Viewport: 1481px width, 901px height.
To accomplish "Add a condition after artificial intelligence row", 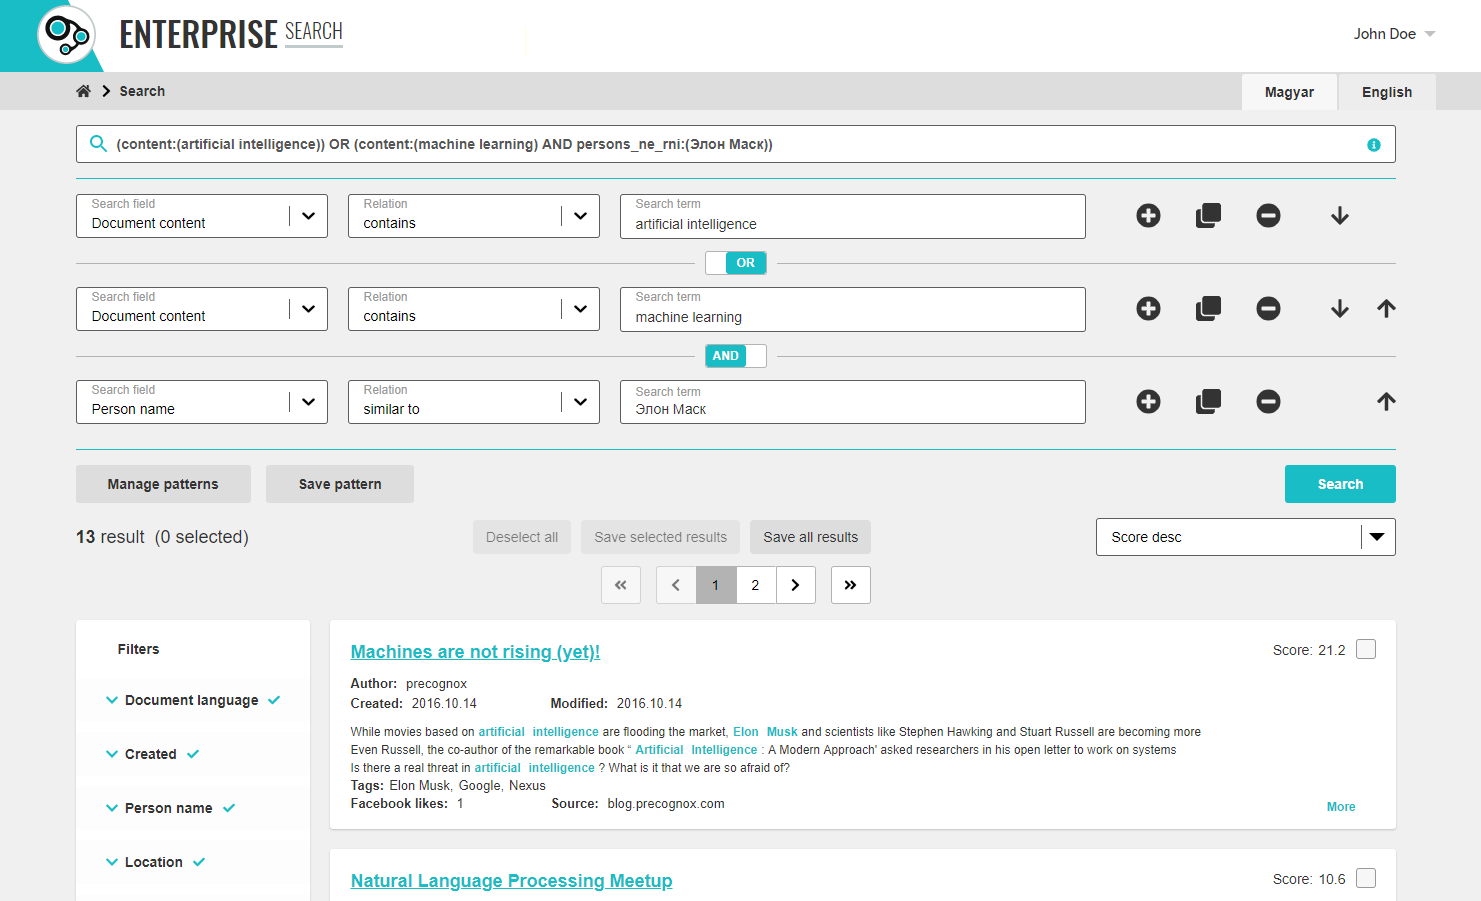I will (1148, 216).
